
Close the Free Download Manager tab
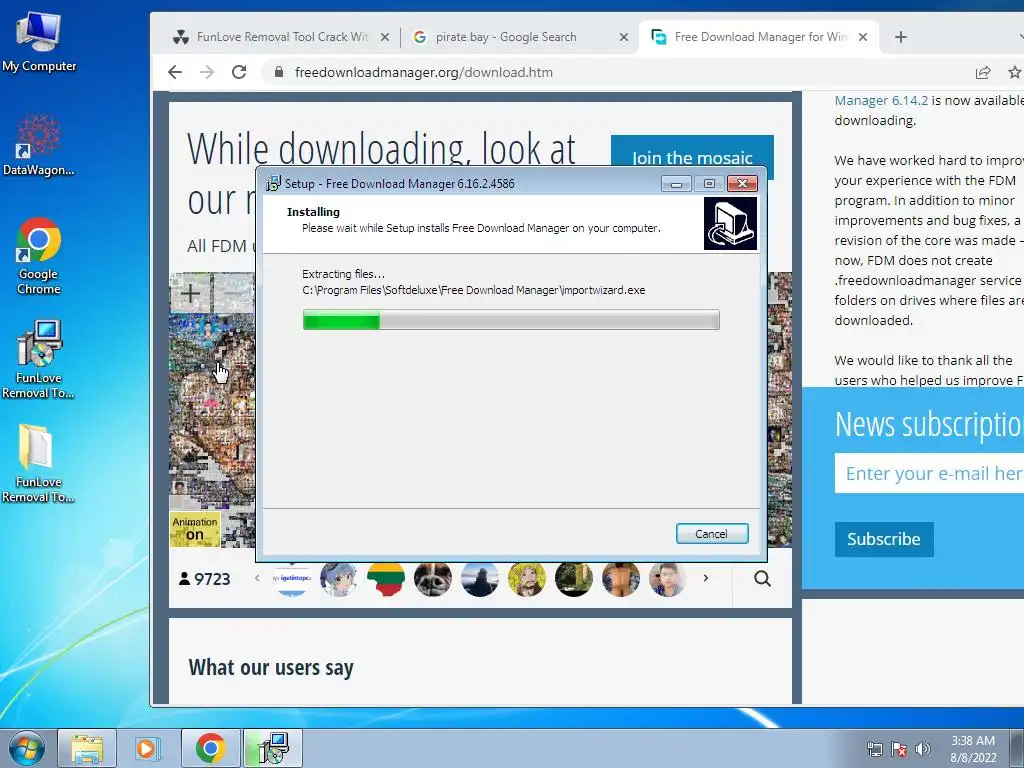tap(863, 37)
